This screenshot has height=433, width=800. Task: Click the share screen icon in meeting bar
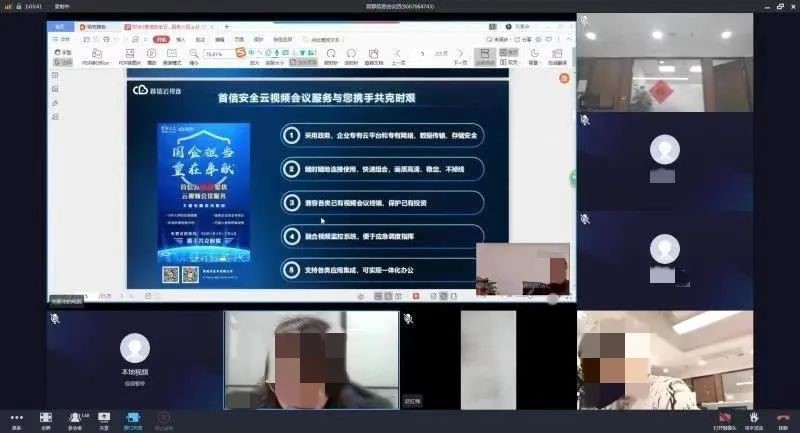[104, 418]
